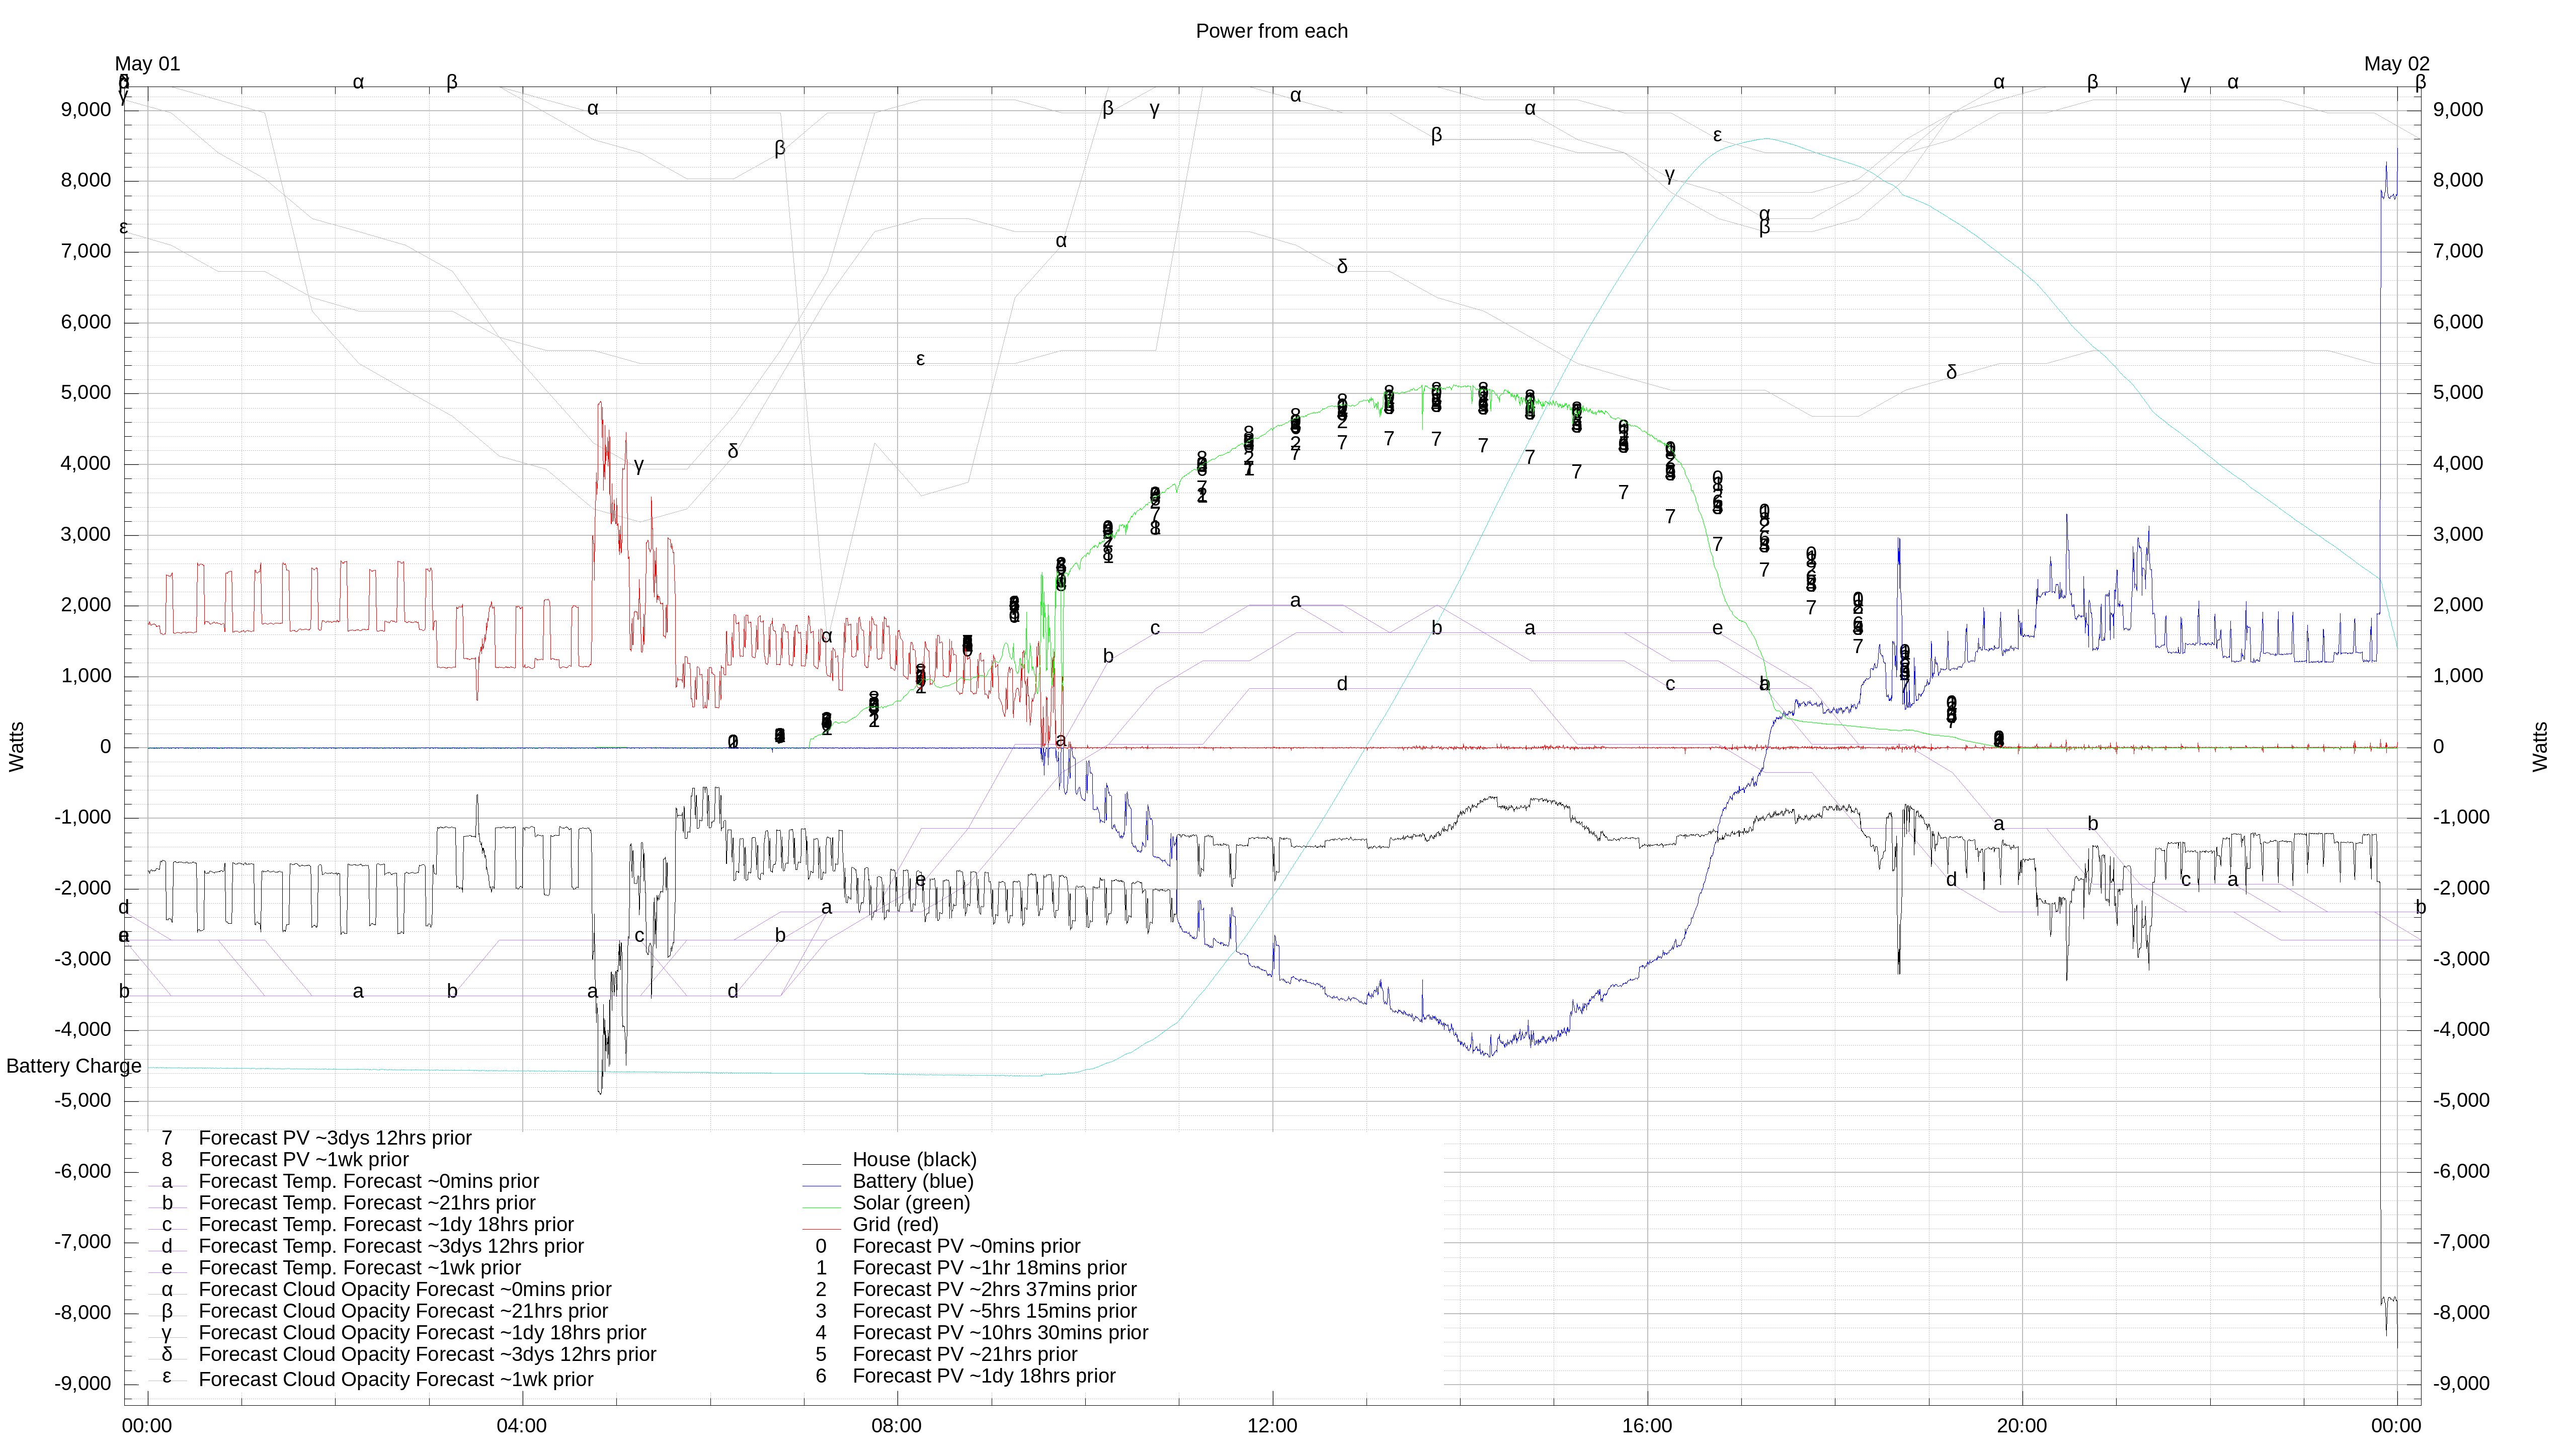Screen dimensions: 2576x1449
Task: Click left-axis "-9,000" tick label
Action: pos(83,1384)
